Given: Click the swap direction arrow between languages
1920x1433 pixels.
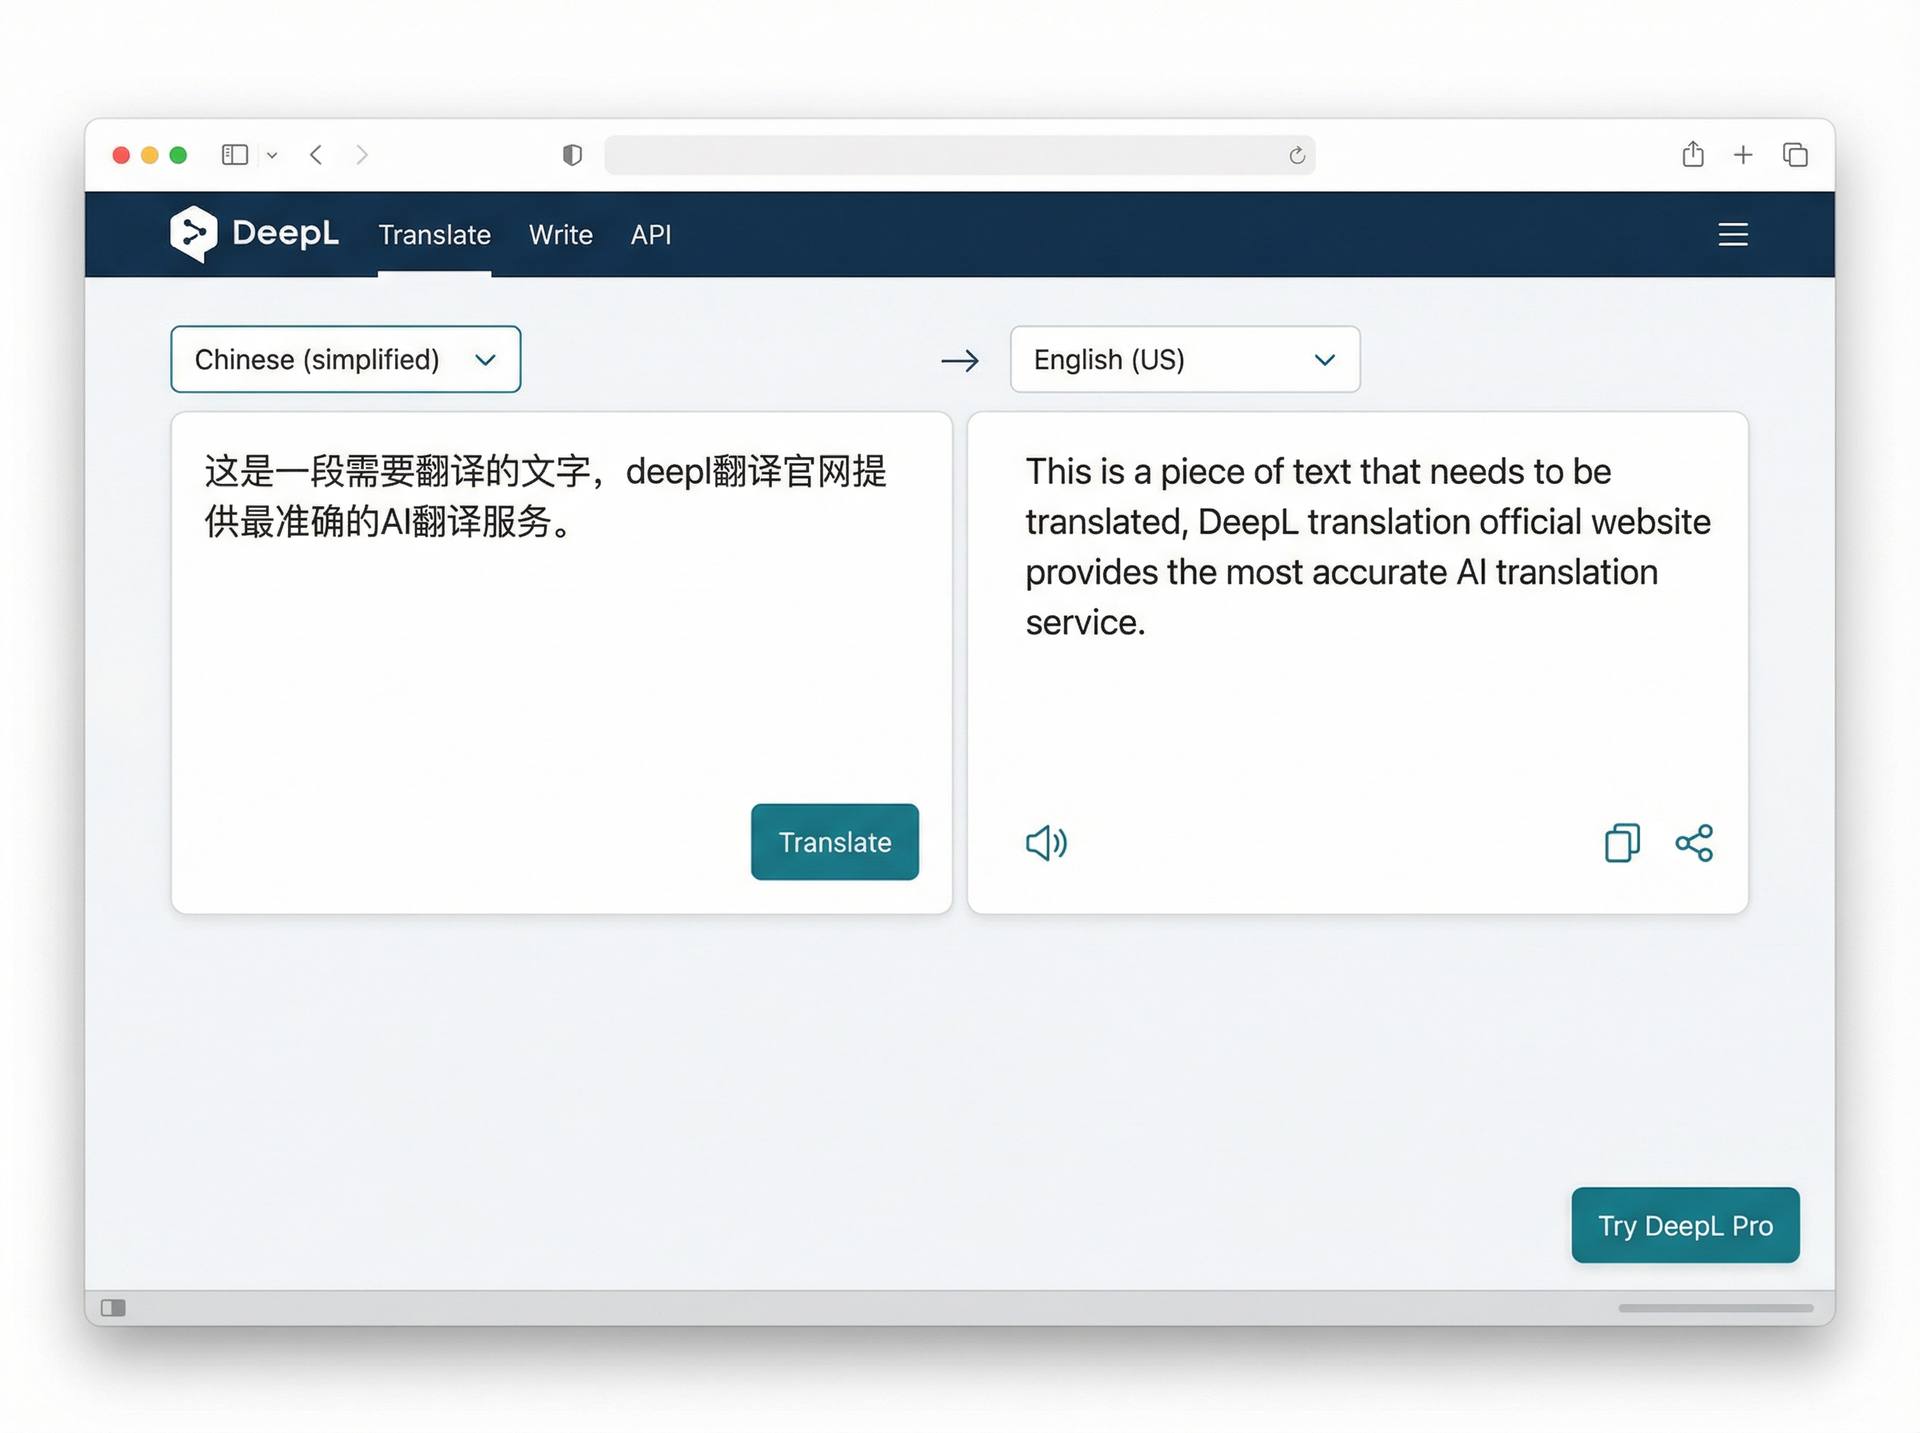Looking at the screenshot, I should click(960, 360).
